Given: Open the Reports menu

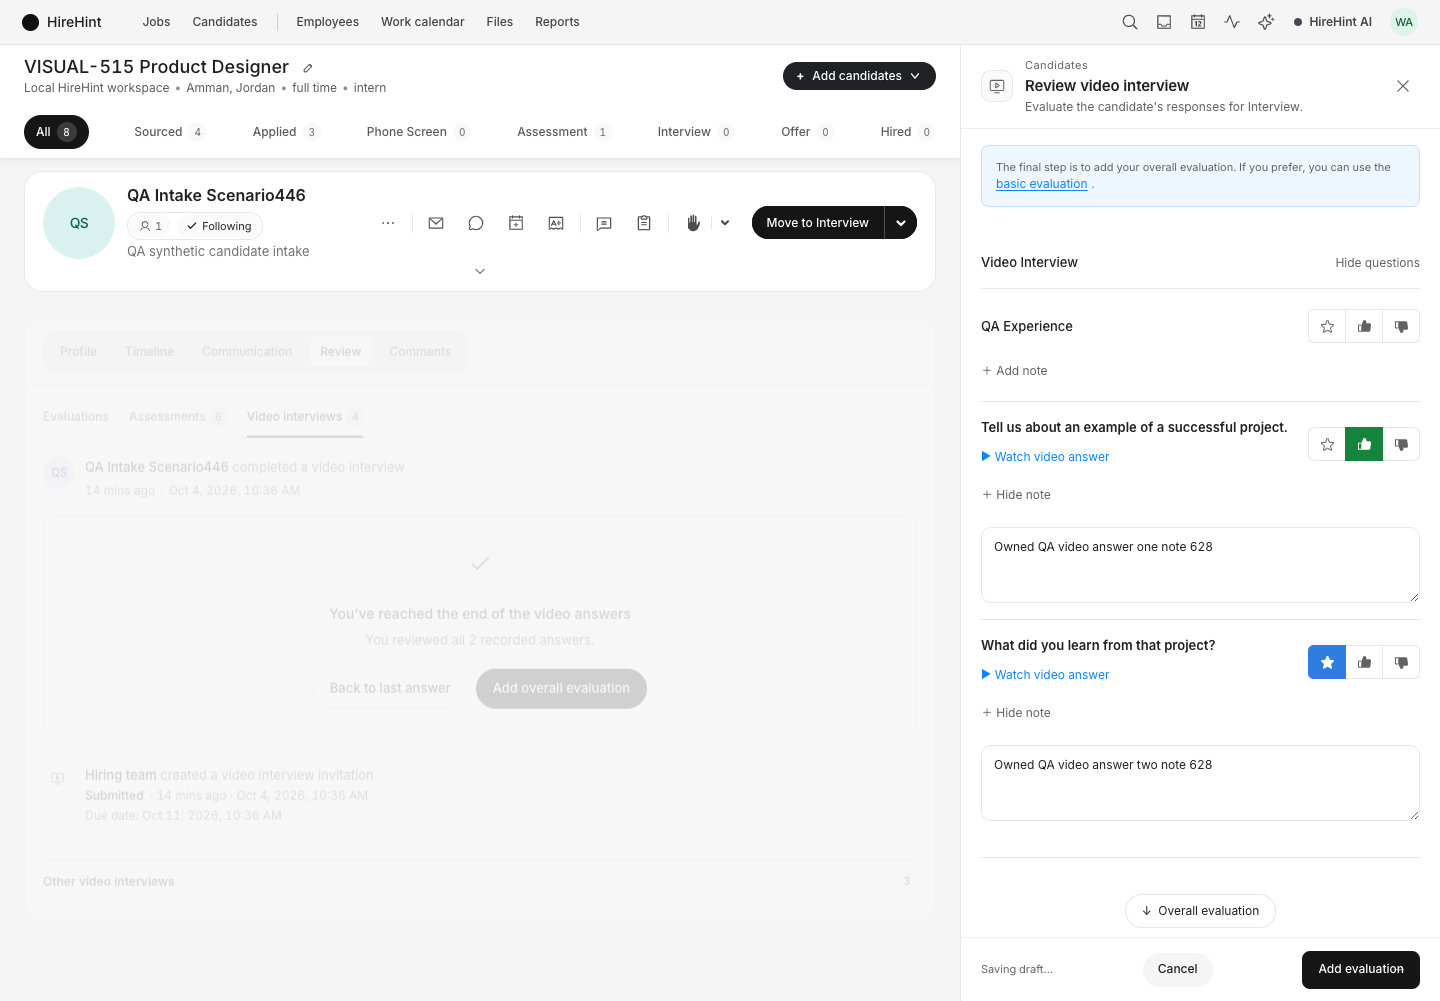Looking at the screenshot, I should pyautogui.click(x=557, y=22).
